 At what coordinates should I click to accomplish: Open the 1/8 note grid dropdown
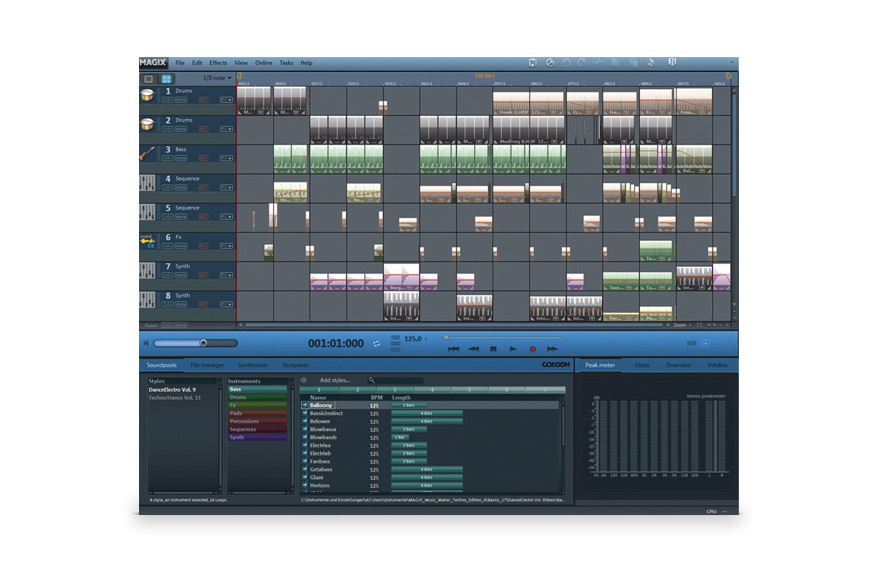click(x=217, y=78)
